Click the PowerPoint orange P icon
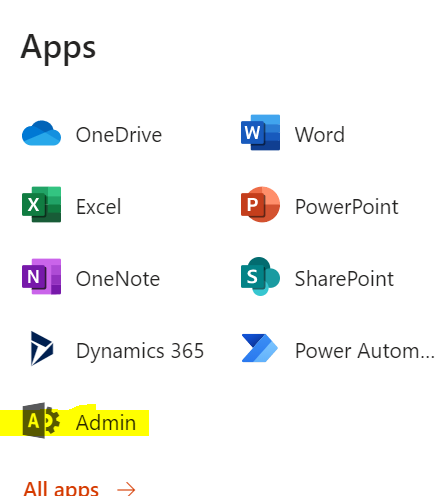This screenshot has height=496, width=445. pyautogui.click(x=260, y=204)
